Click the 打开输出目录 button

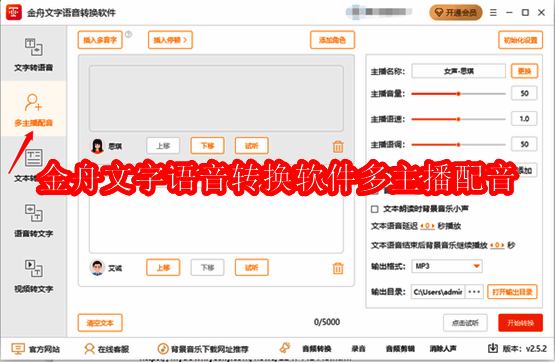[512, 292]
